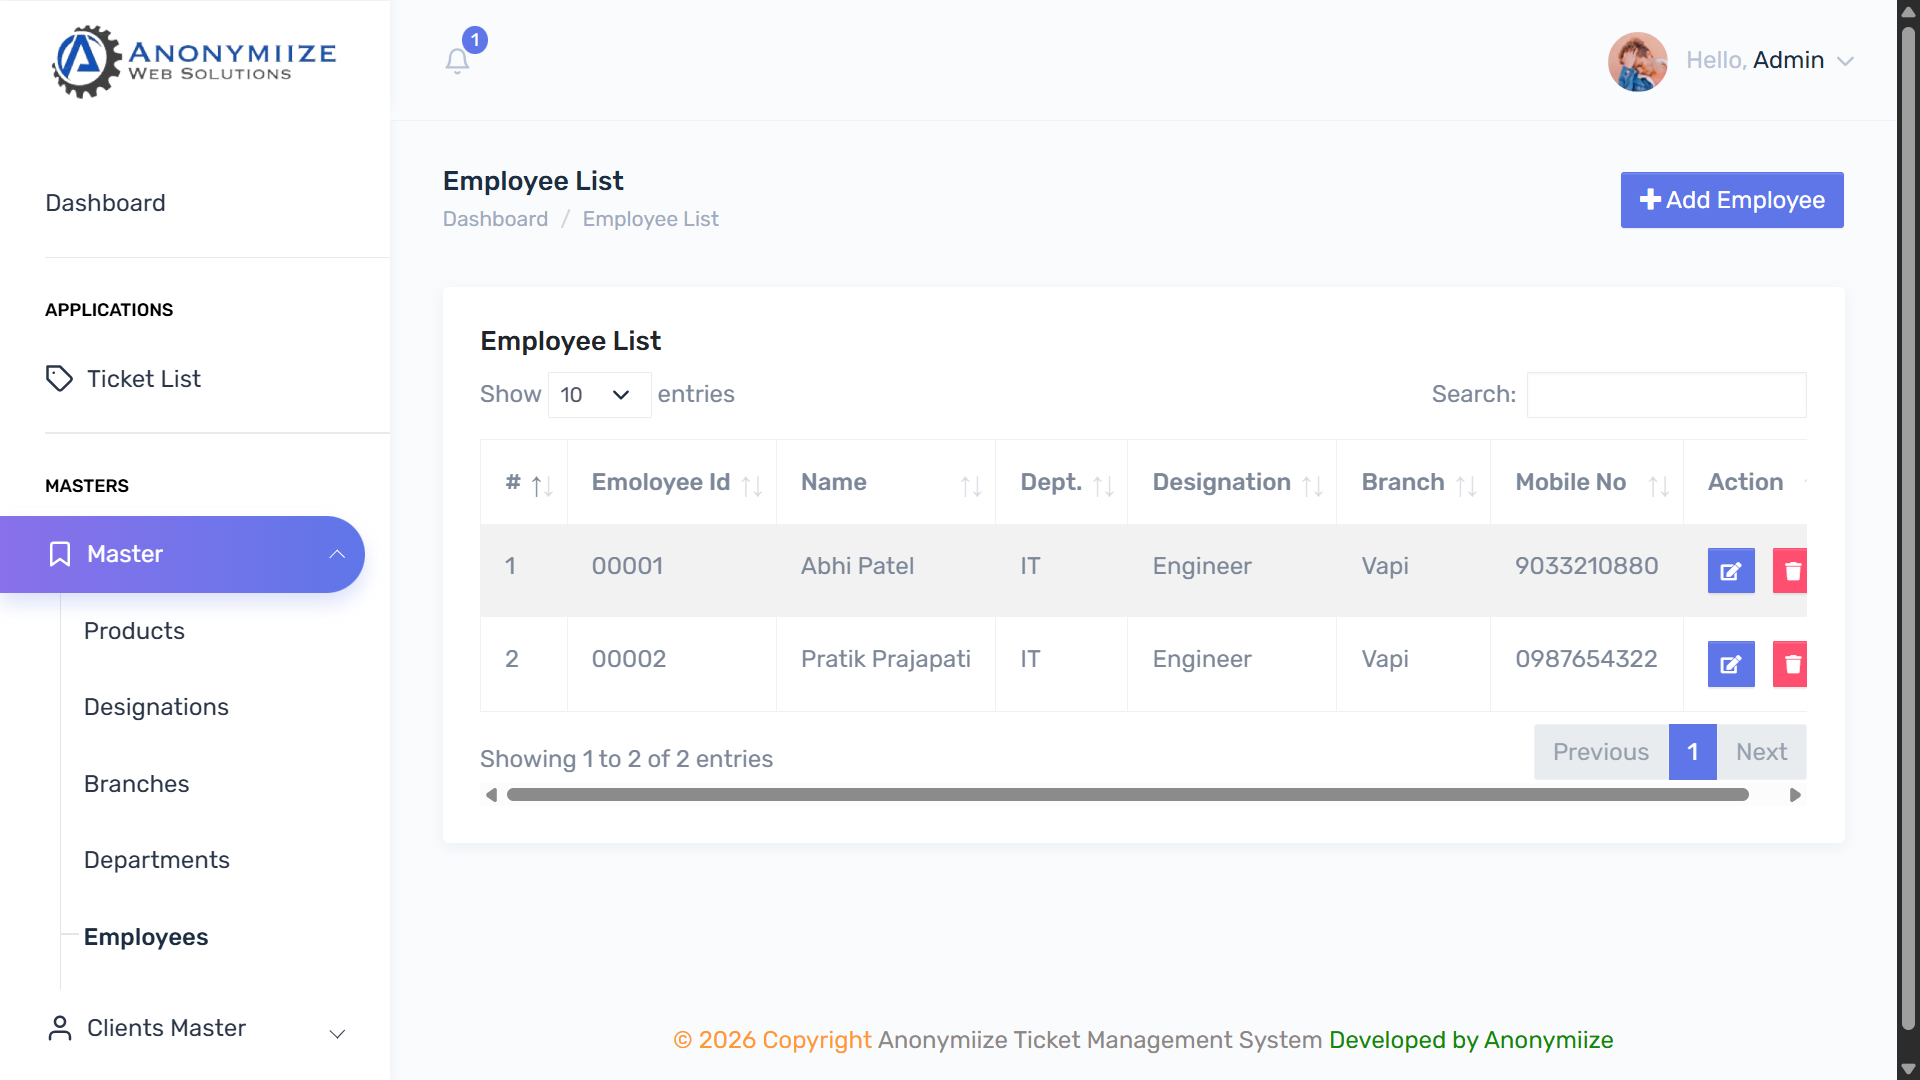The image size is (1920, 1080).
Task: Focus the Search input field
Action: pyautogui.click(x=1666, y=395)
